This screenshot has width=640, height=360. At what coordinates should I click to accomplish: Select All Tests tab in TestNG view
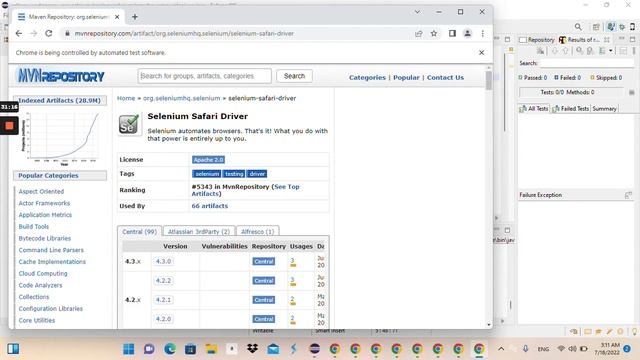[534, 109]
